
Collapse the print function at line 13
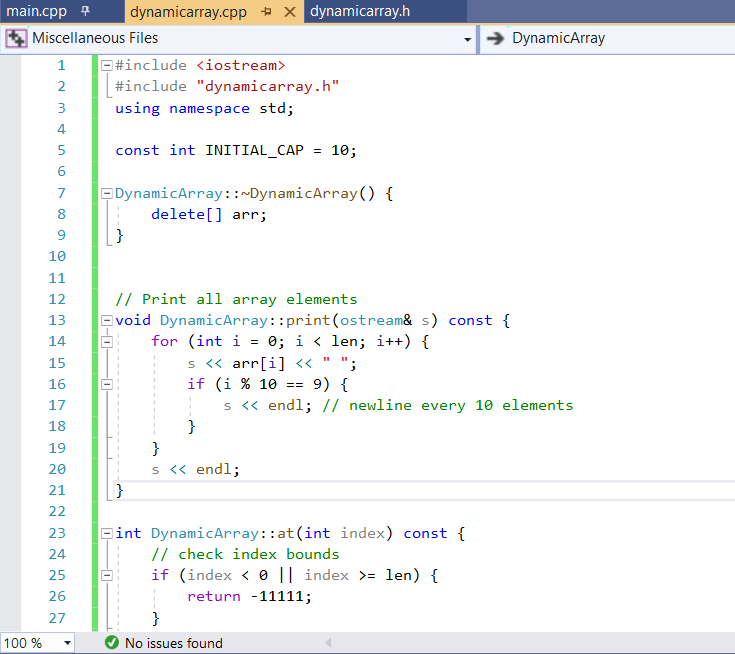[x=107, y=321]
